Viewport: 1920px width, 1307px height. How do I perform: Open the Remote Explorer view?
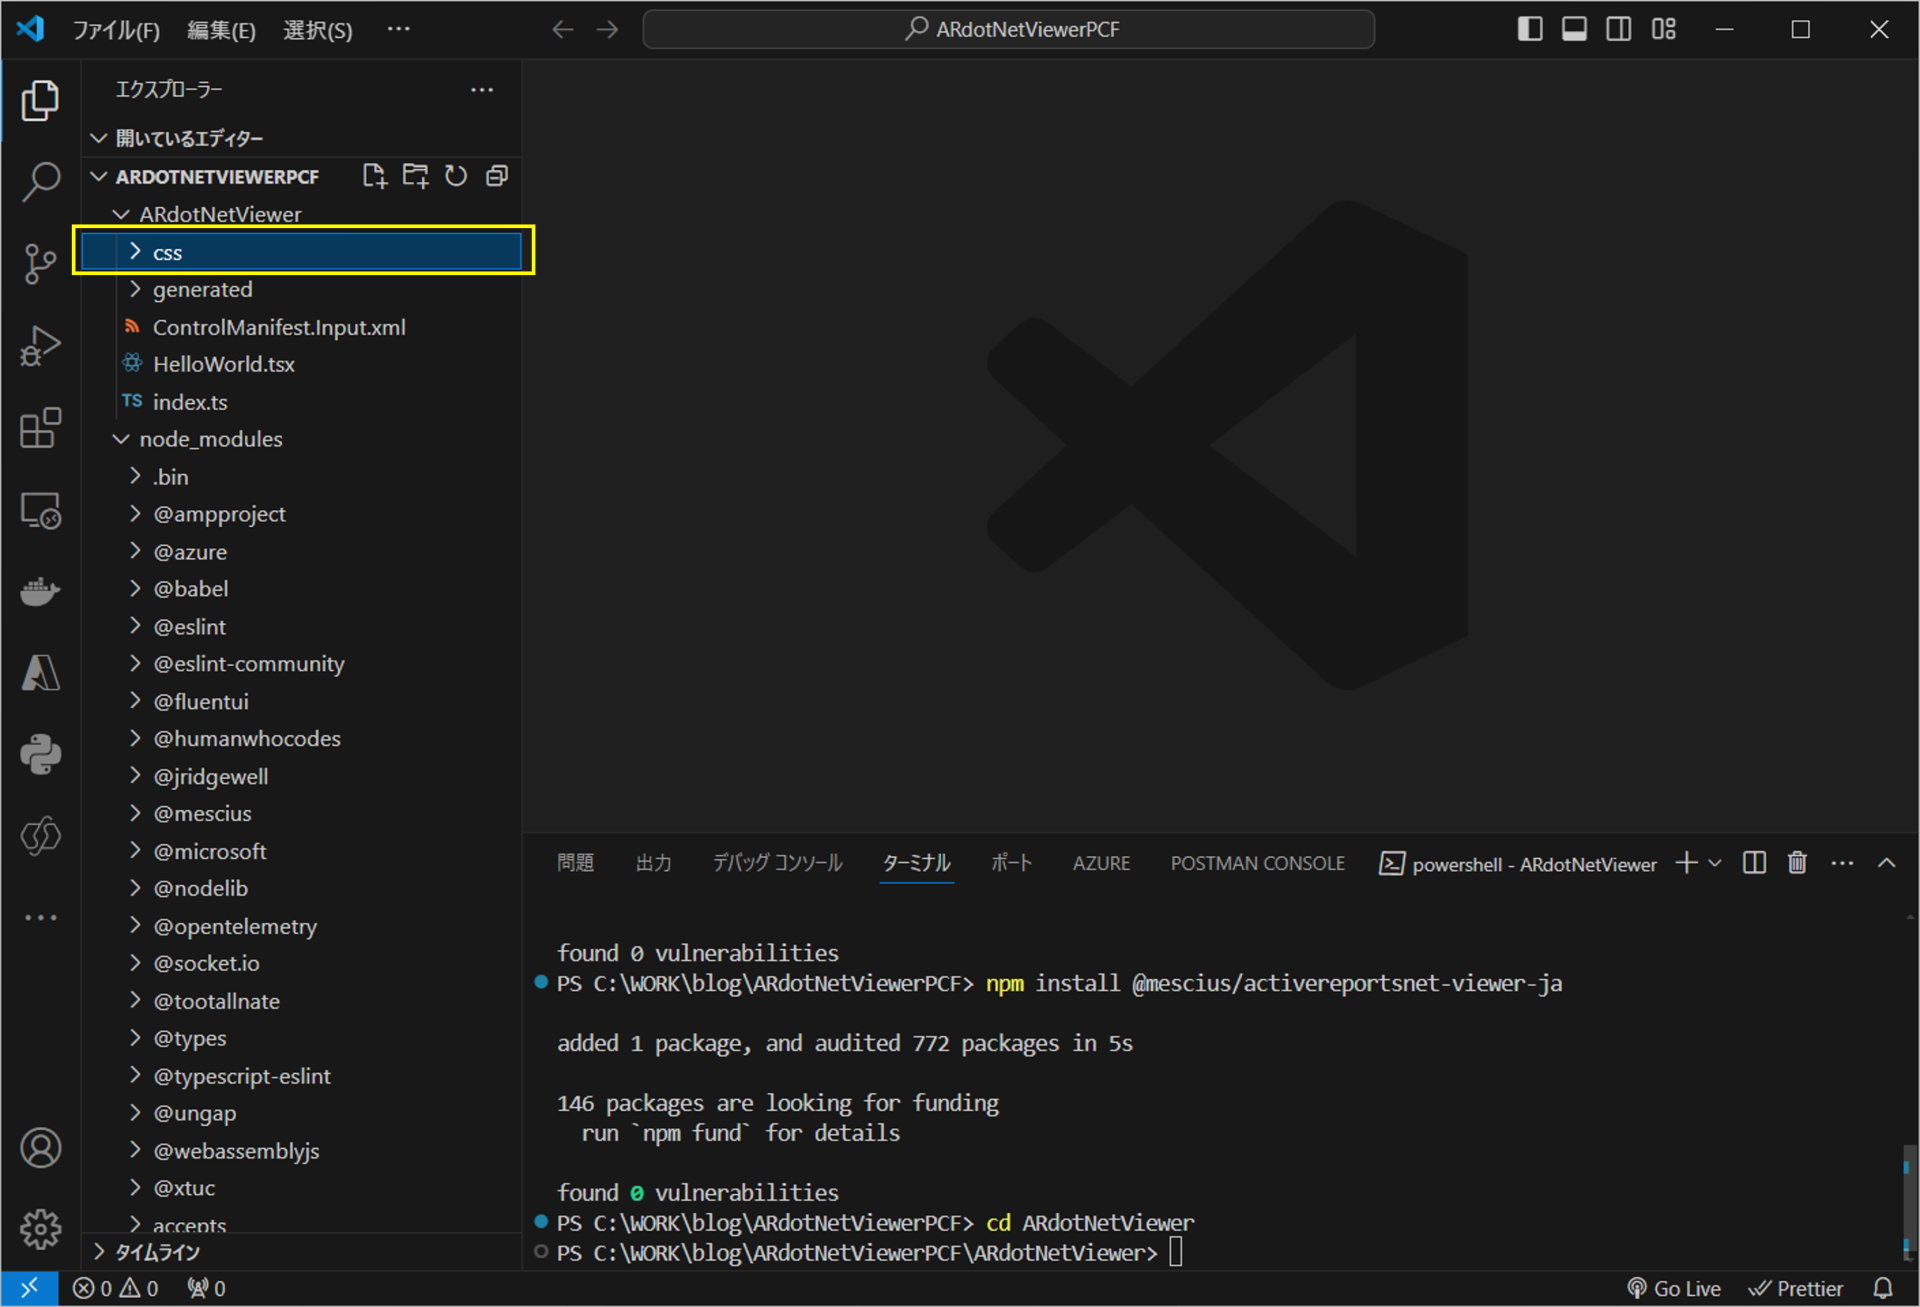click(x=40, y=510)
